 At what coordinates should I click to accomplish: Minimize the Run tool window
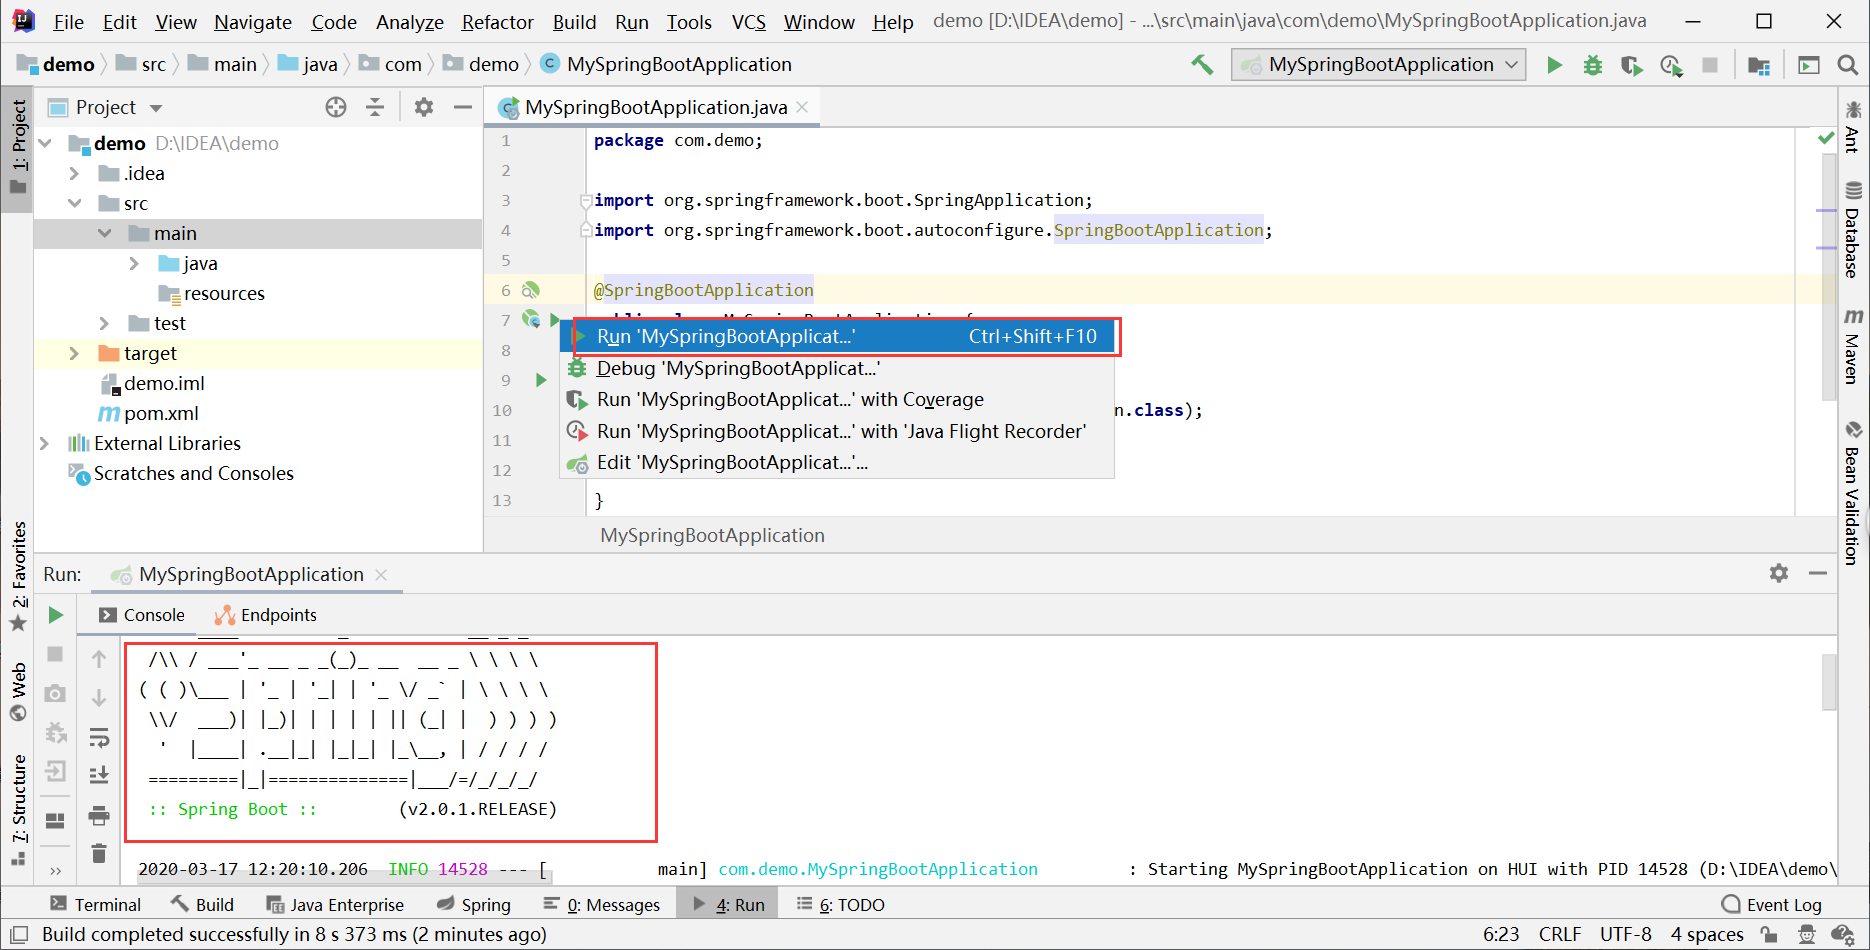[x=1818, y=573]
